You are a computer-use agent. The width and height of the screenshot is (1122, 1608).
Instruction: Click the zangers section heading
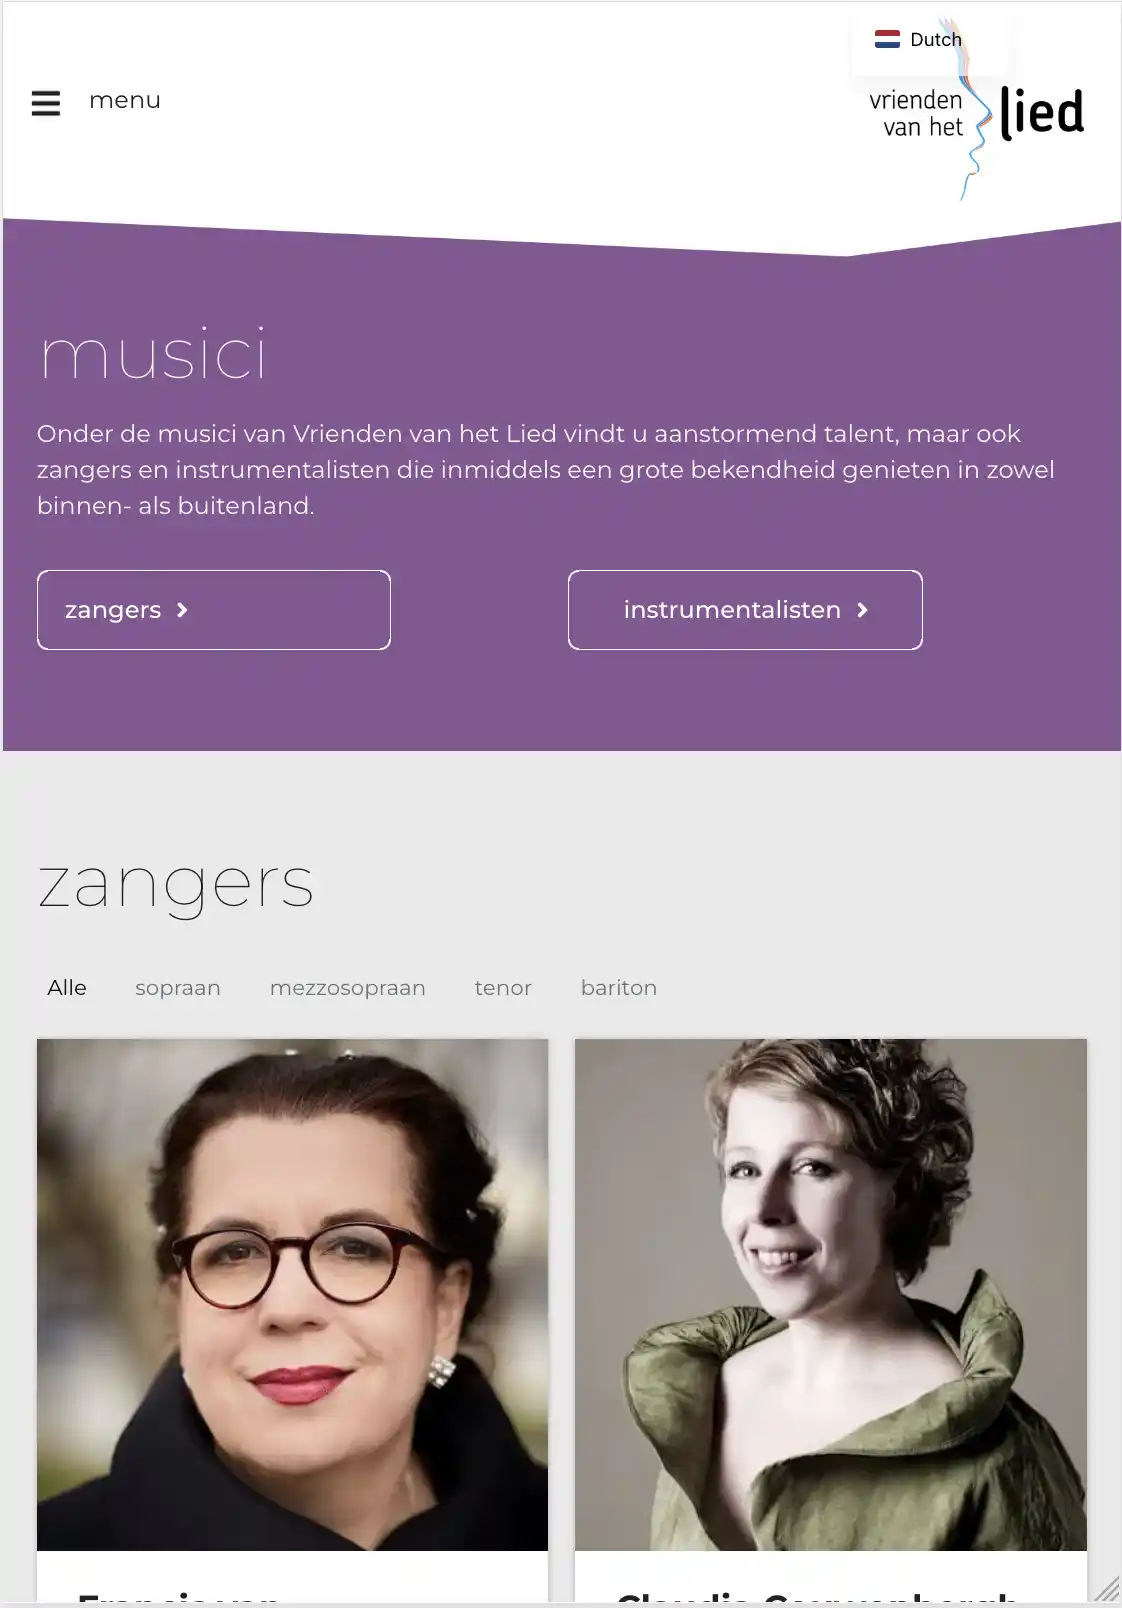point(176,886)
